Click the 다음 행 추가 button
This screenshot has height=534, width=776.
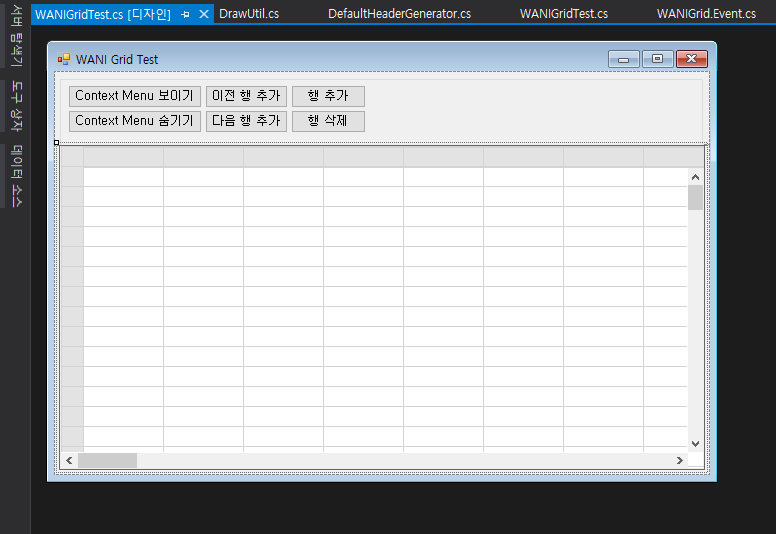point(246,121)
